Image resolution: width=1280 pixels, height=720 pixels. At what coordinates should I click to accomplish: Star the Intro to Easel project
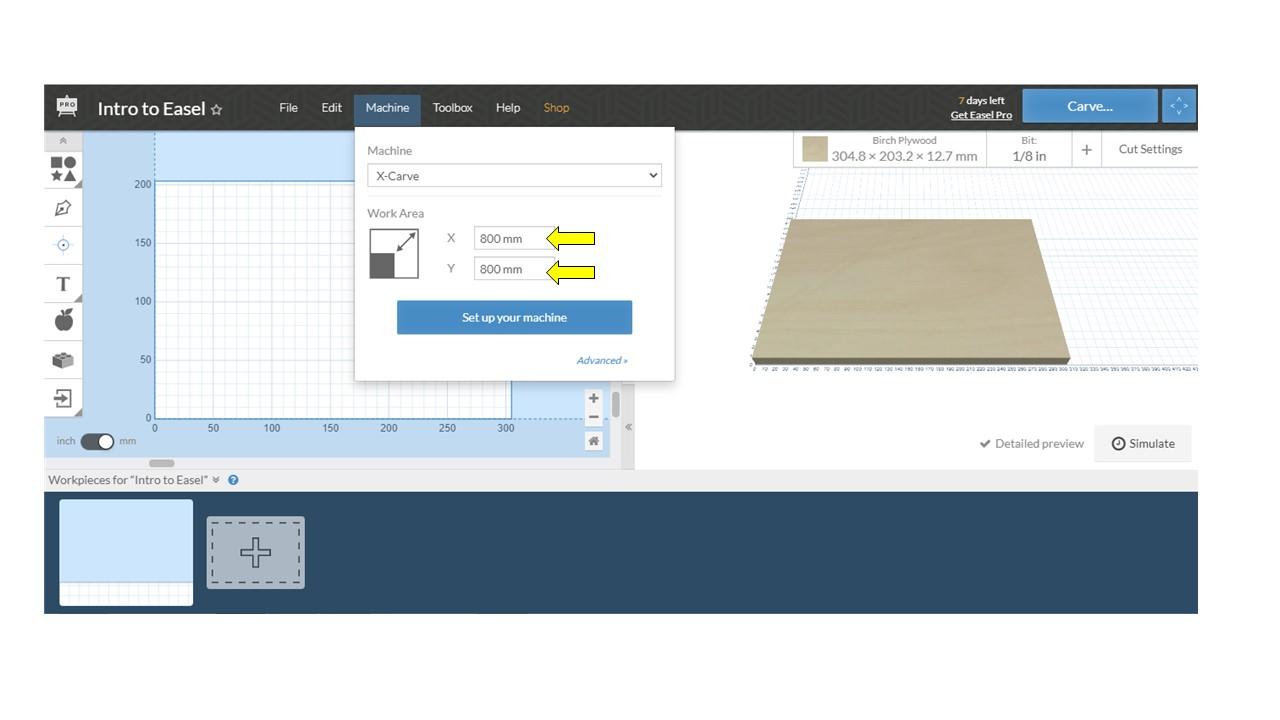pyautogui.click(x=216, y=110)
